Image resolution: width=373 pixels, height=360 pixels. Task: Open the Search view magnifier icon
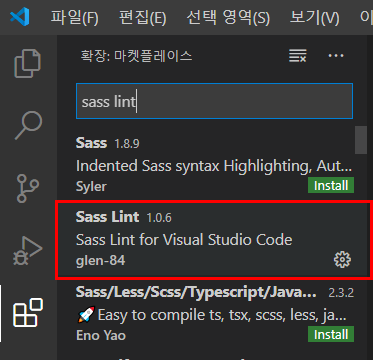click(28, 126)
